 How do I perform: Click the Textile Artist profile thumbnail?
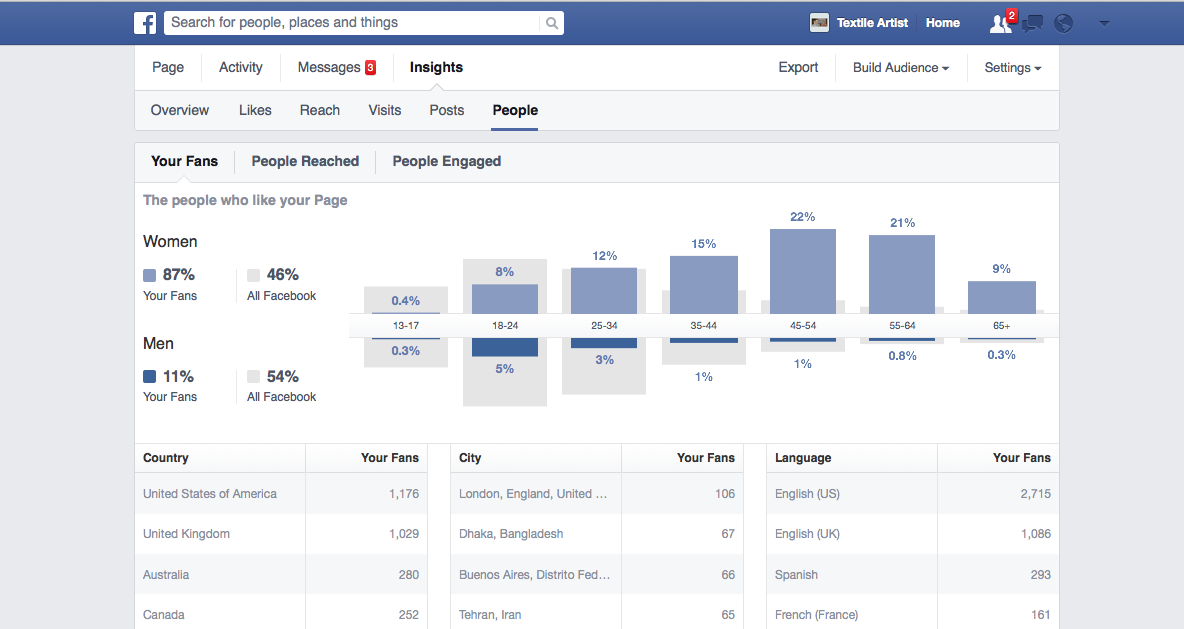click(819, 23)
